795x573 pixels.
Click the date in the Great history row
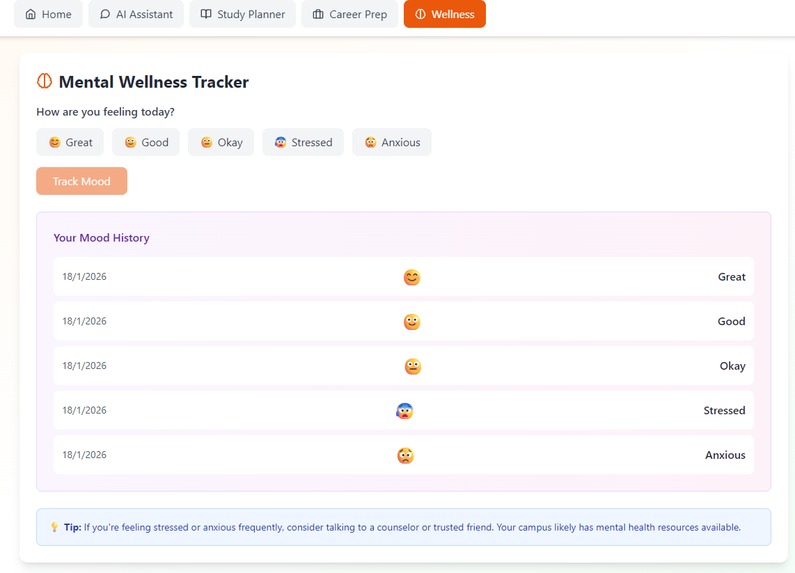point(85,277)
